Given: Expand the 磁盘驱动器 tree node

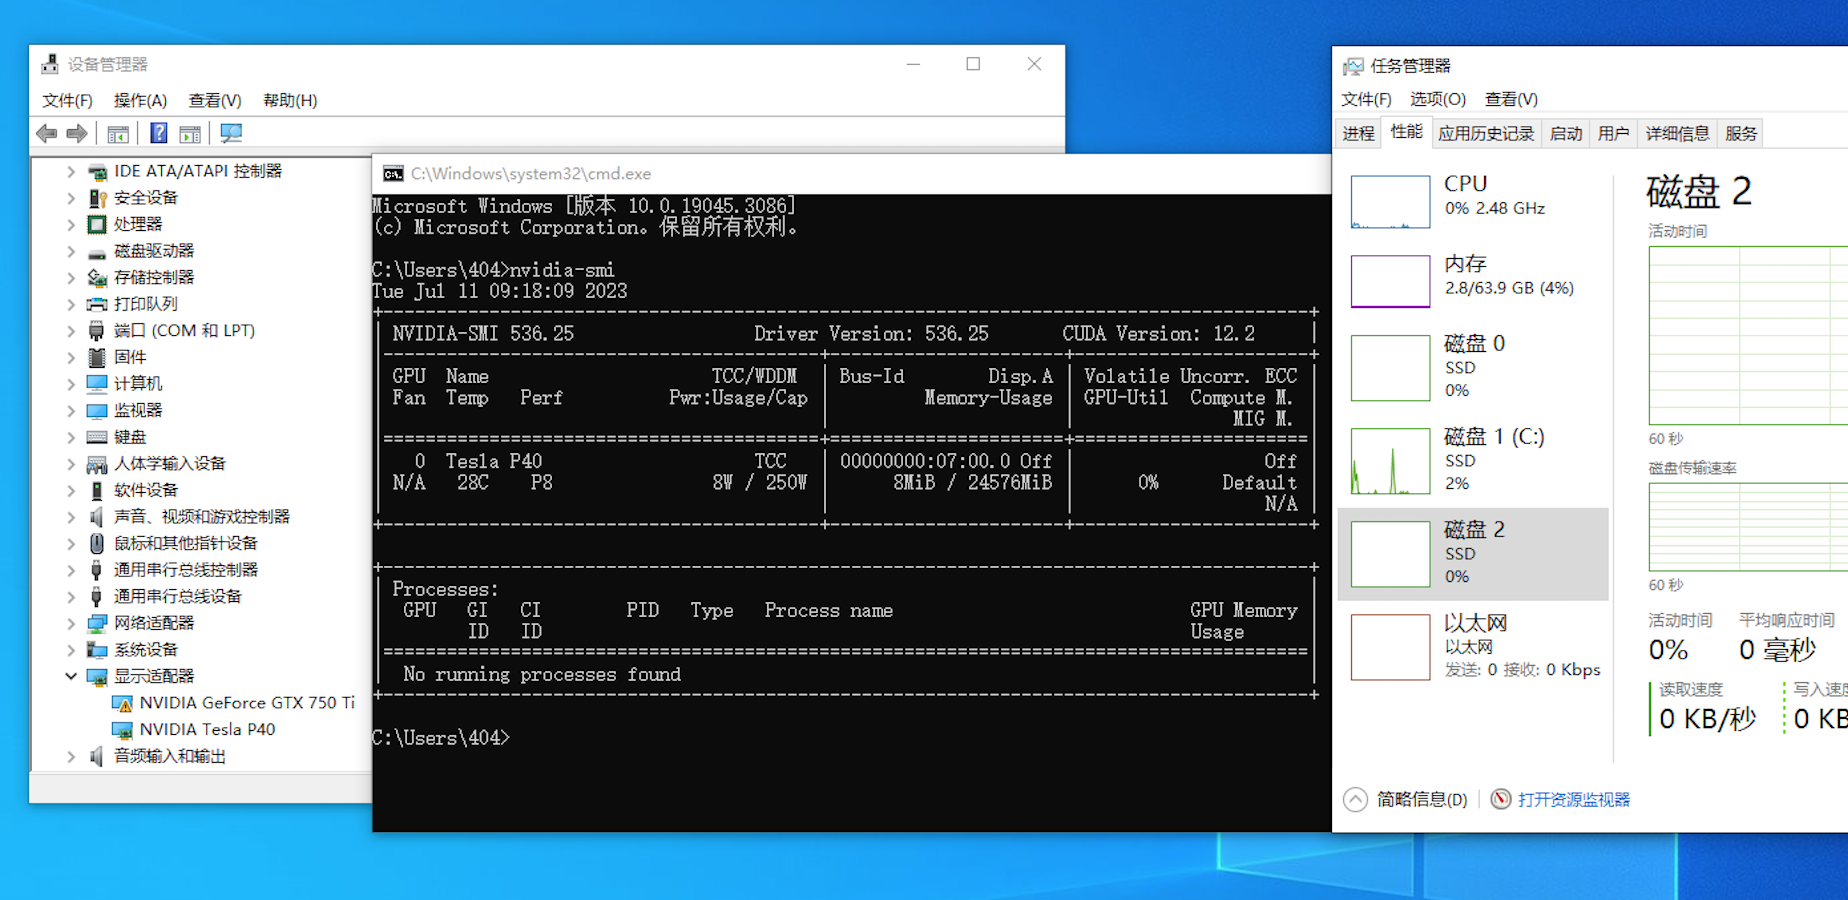Looking at the screenshot, I should (x=71, y=251).
